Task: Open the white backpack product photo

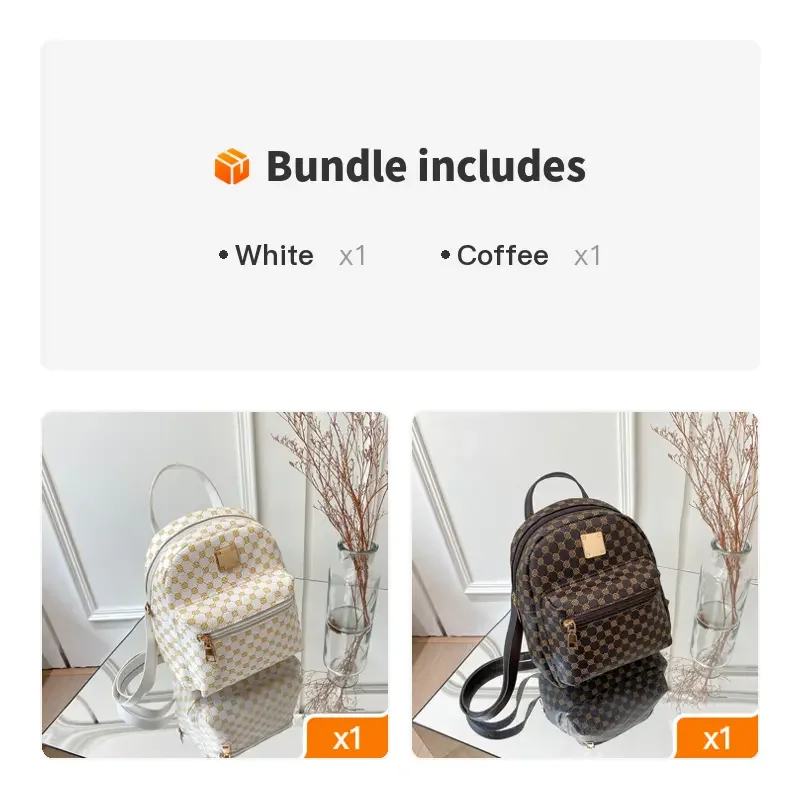Action: pyautogui.click(x=215, y=585)
